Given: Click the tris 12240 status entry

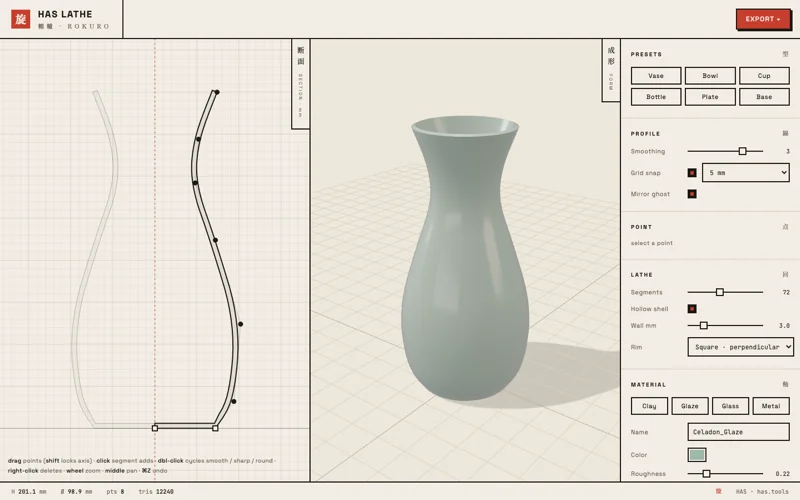Looking at the screenshot, I should click(156, 492).
